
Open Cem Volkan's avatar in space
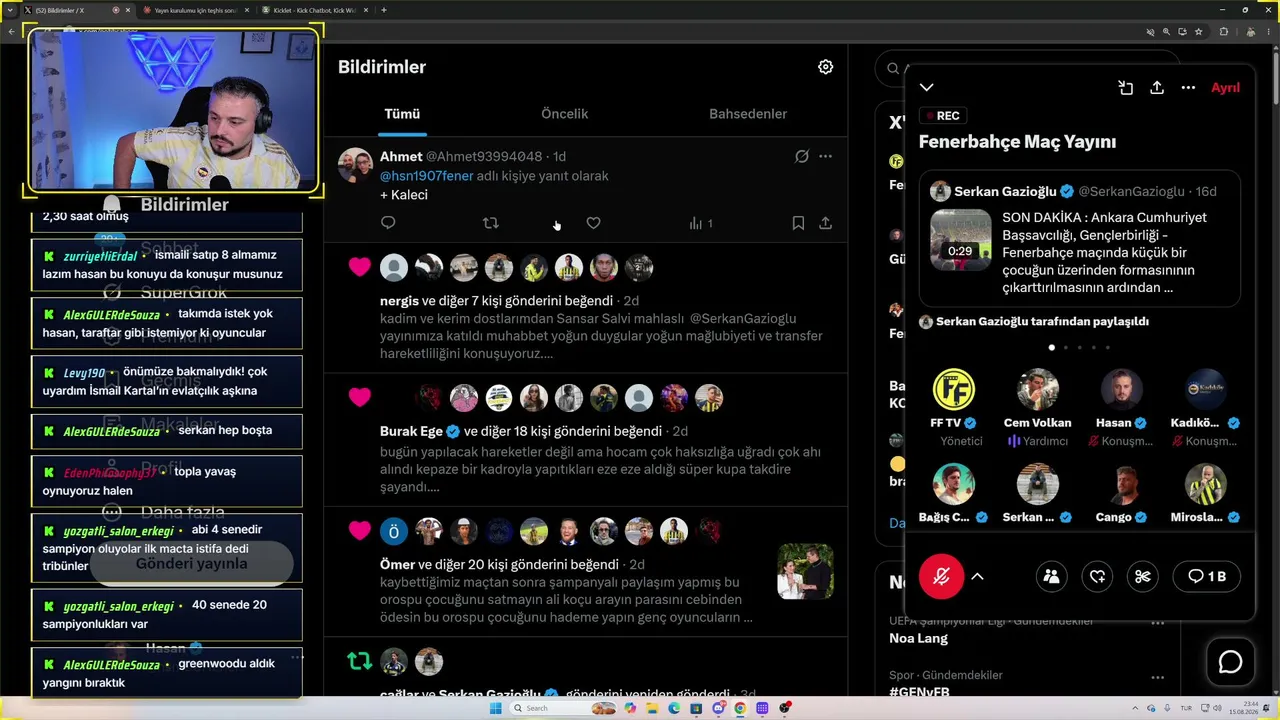tap(1037, 390)
